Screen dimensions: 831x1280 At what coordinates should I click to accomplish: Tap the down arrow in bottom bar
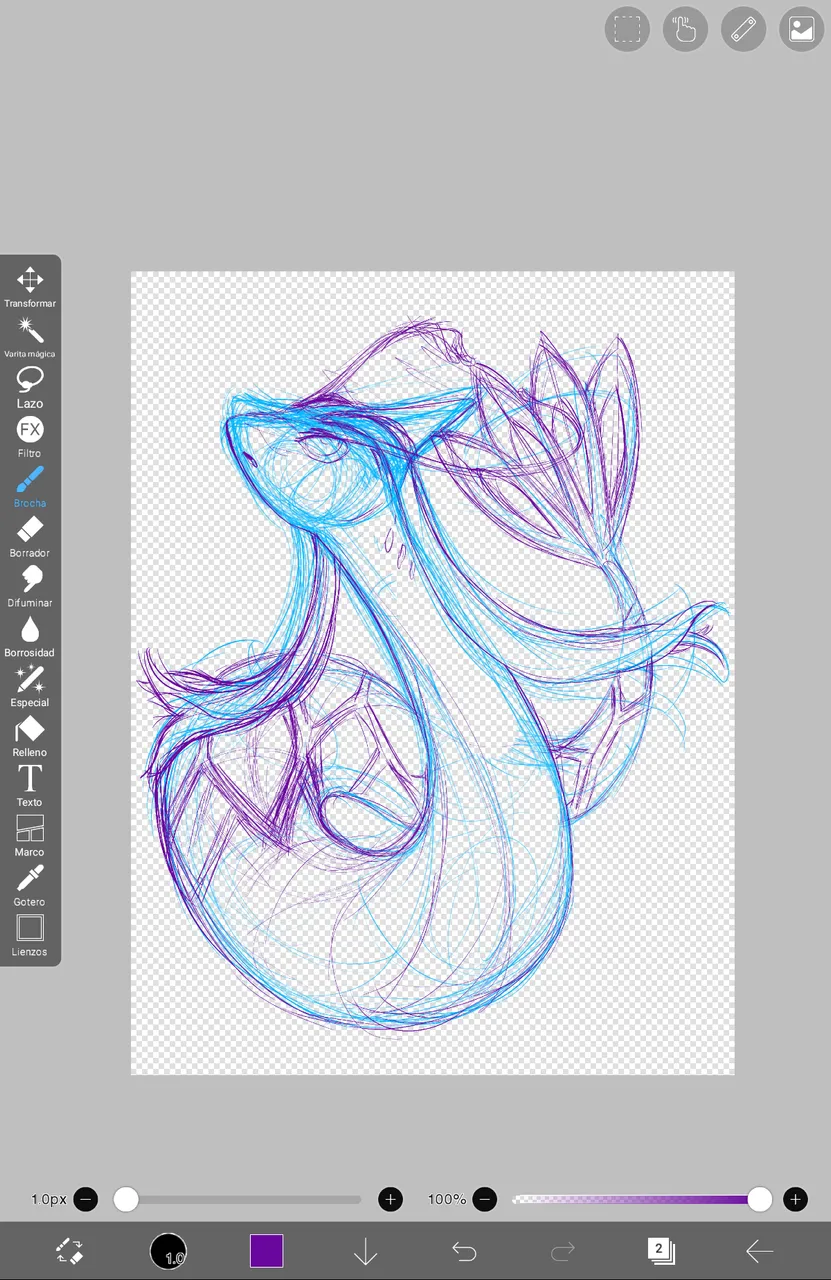click(x=365, y=1251)
